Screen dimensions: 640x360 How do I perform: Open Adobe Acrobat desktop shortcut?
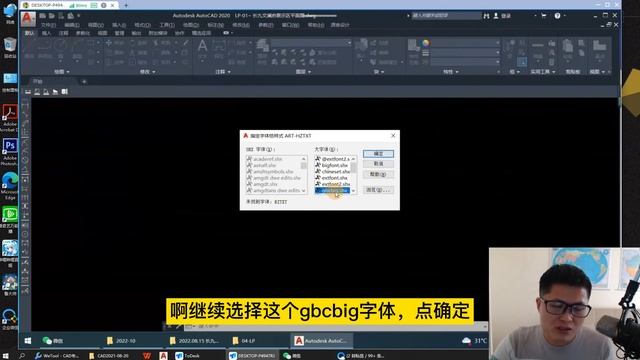[x=9, y=118]
